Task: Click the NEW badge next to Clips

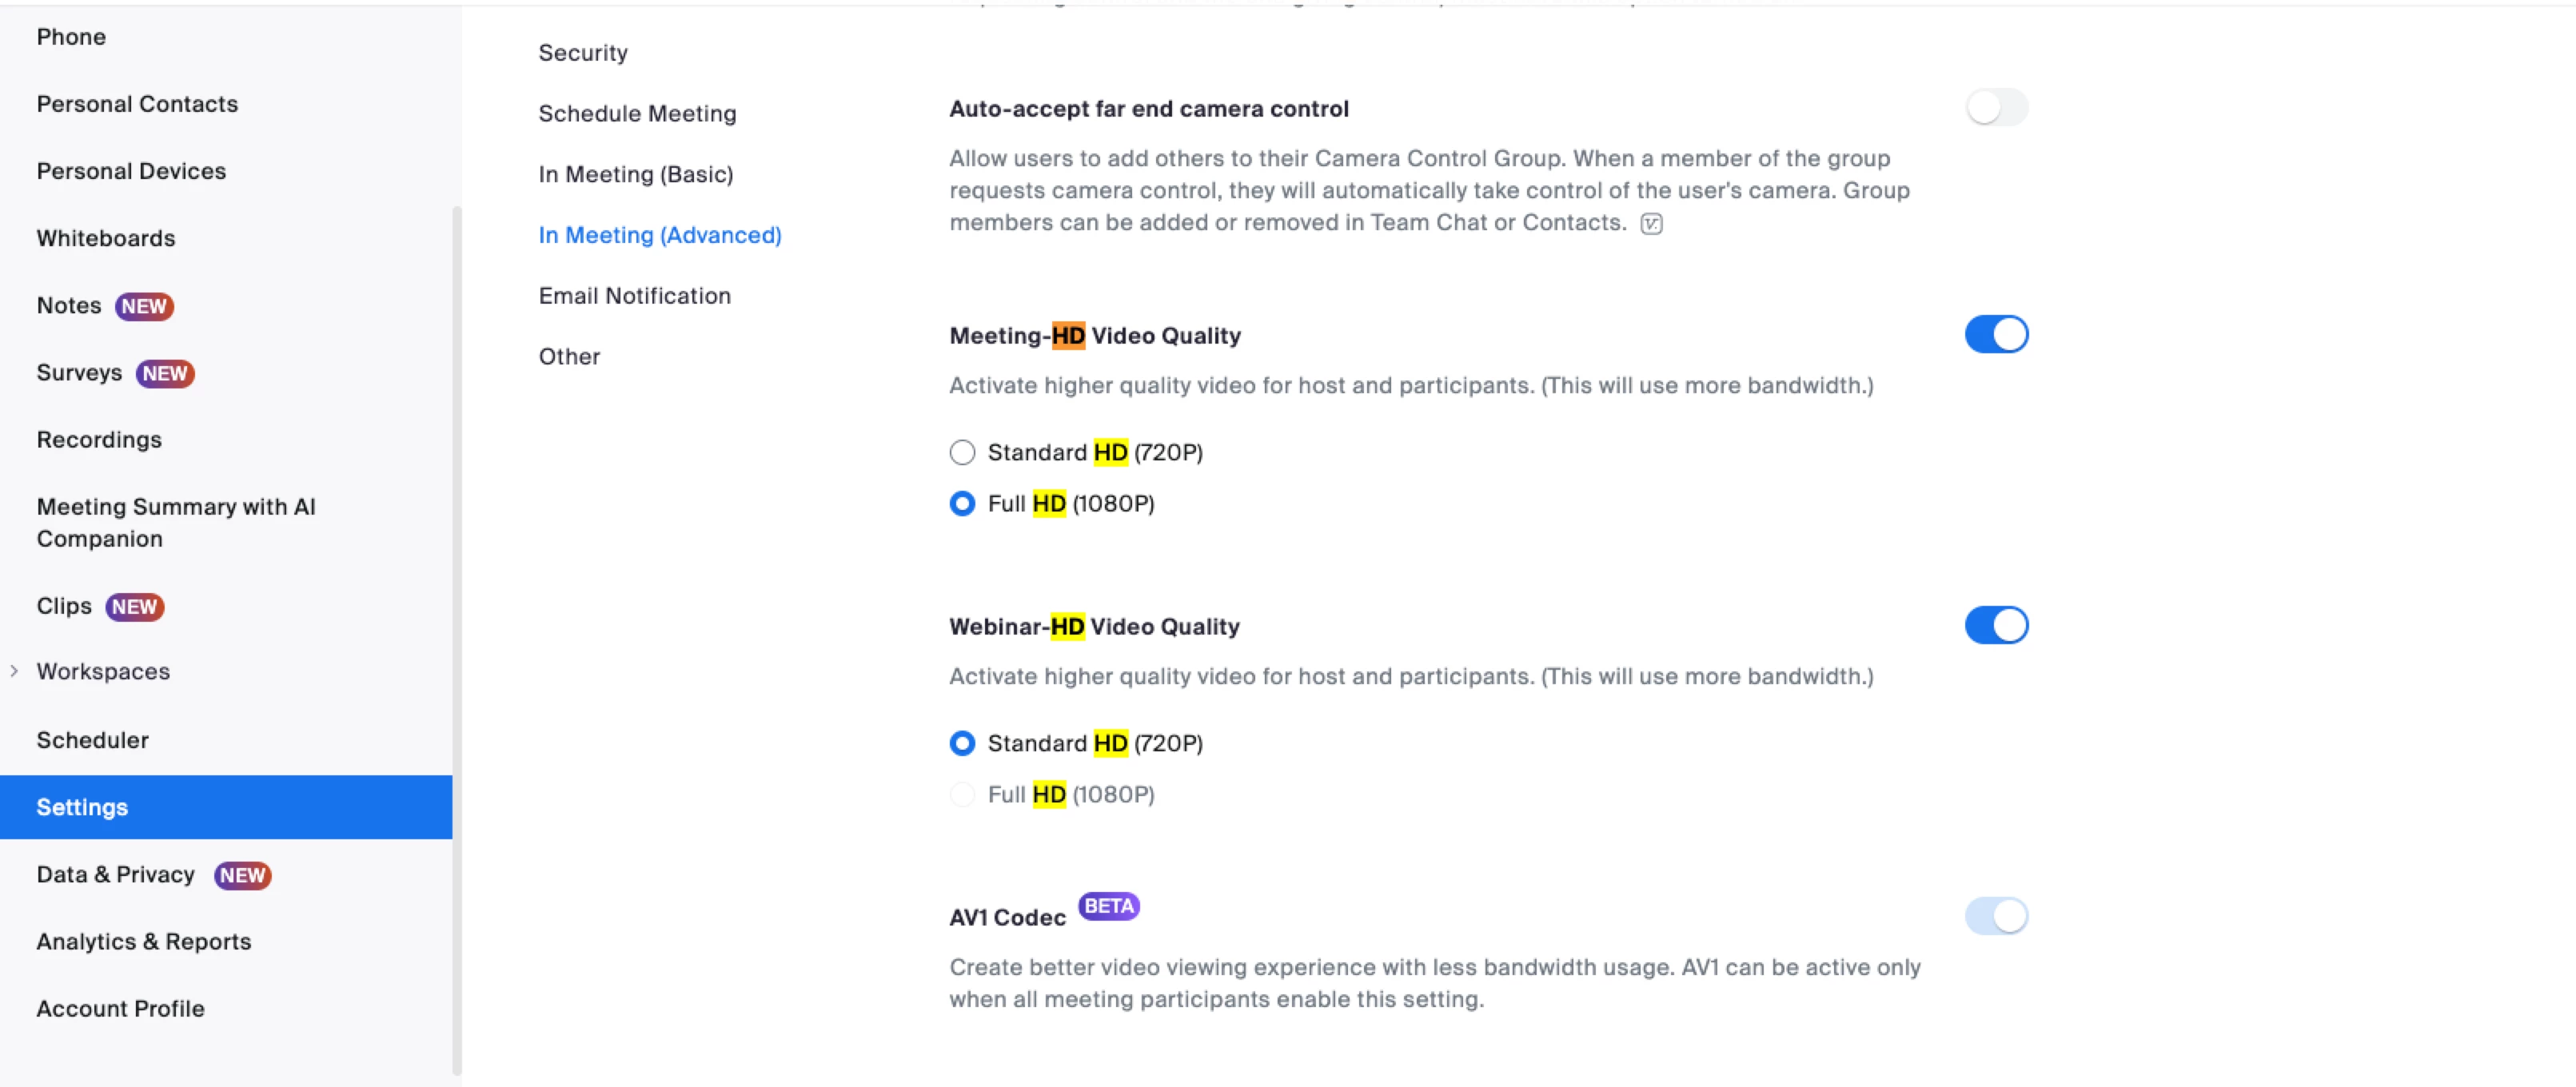Action: tap(134, 607)
